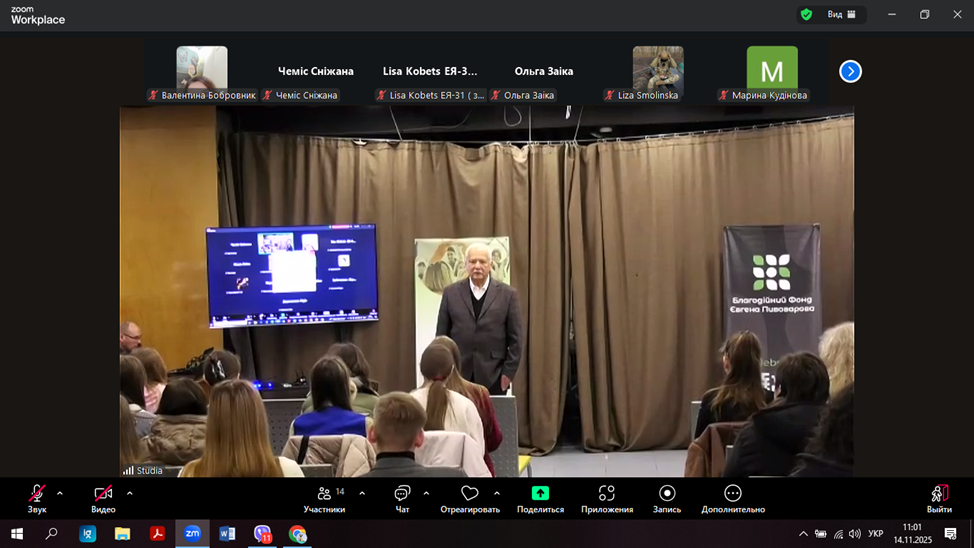Open the Дополнительно more options menu

click(732, 497)
